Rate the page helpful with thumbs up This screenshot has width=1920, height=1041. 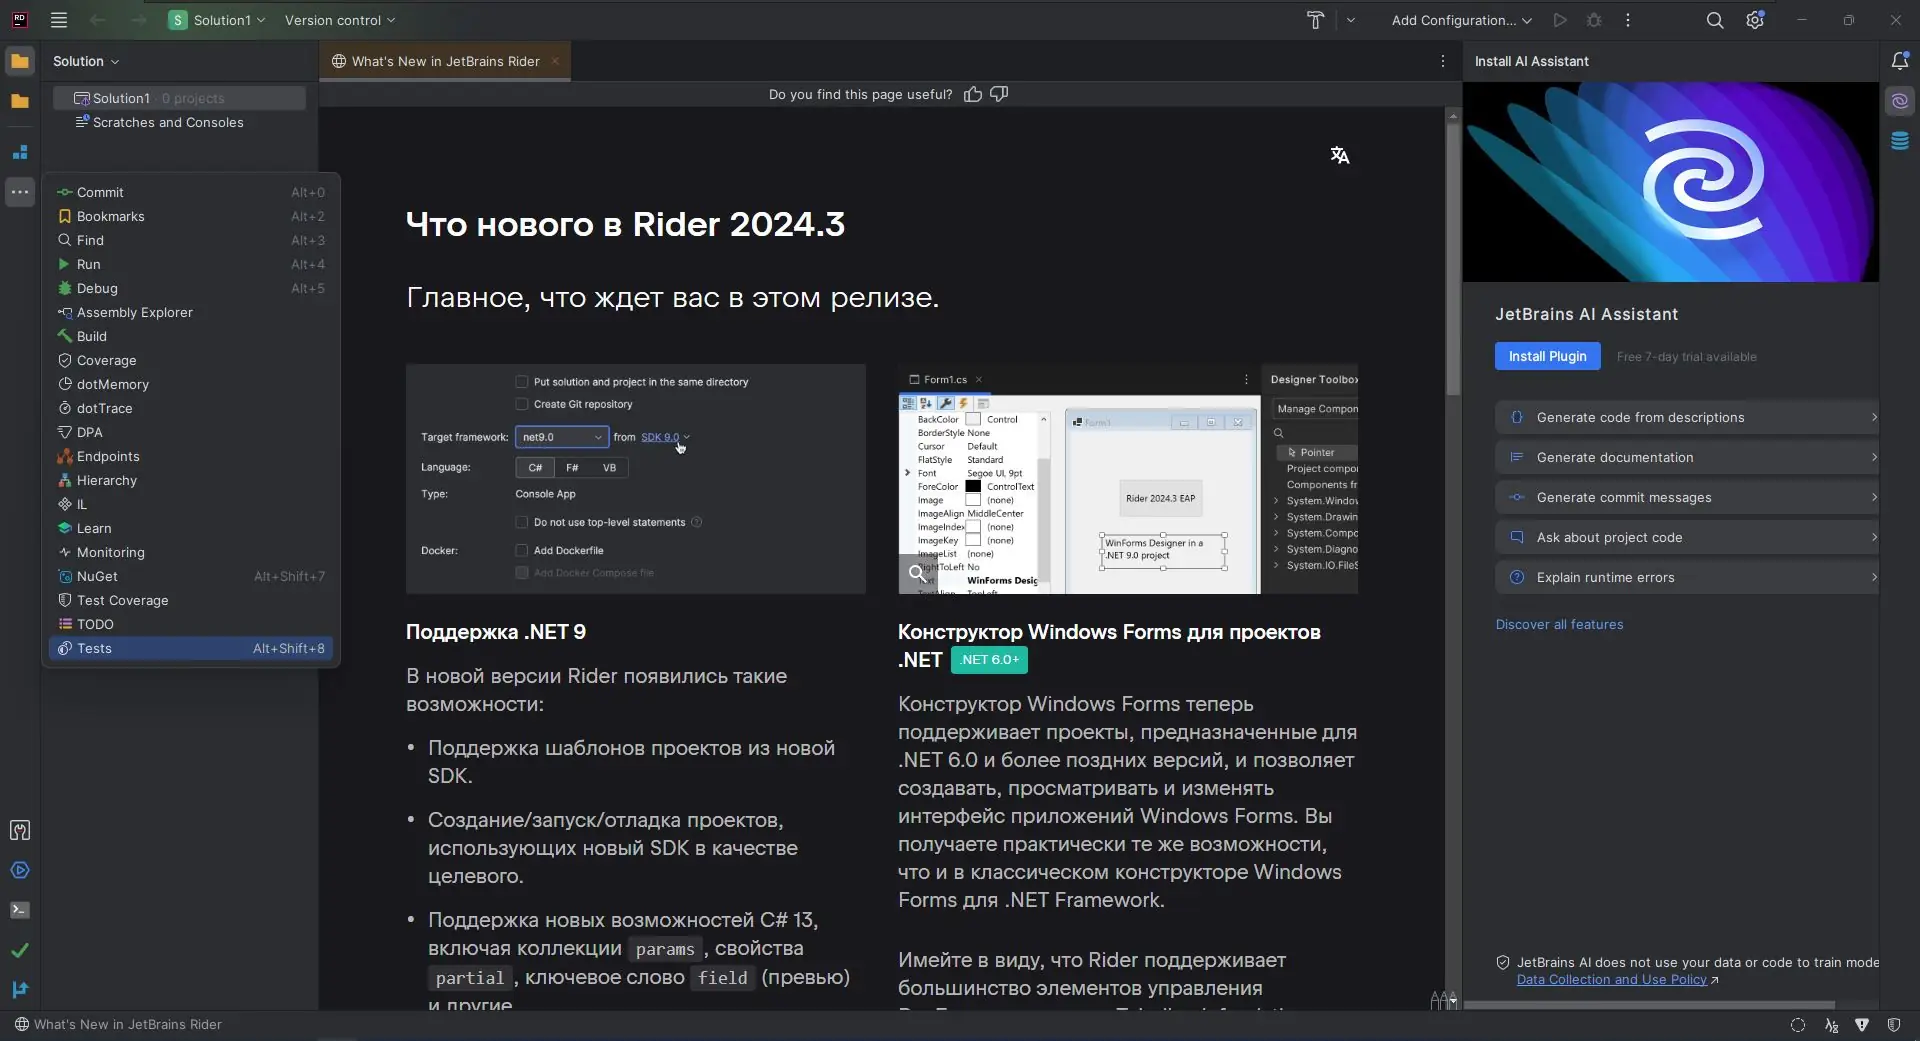click(972, 94)
